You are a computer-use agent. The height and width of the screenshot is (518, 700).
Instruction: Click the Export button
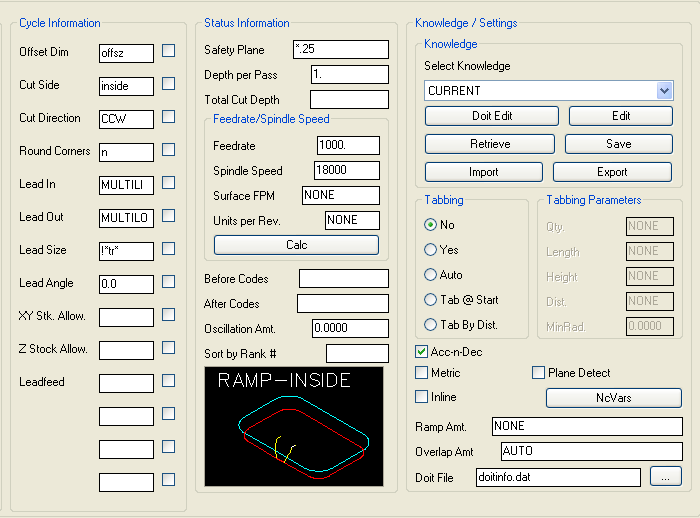click(x=612, y=172)
